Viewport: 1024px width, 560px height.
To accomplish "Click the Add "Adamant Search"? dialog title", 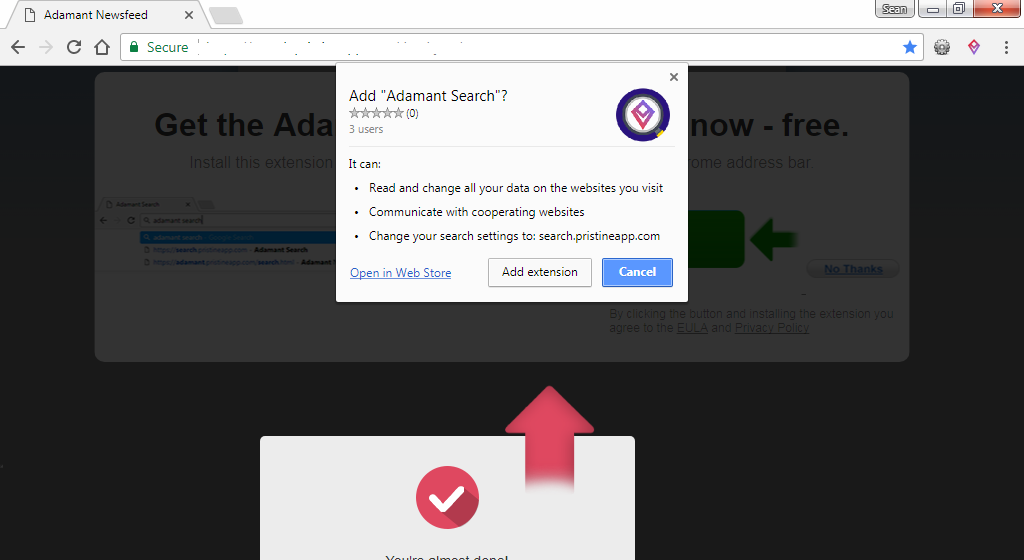I will point(428,96).
